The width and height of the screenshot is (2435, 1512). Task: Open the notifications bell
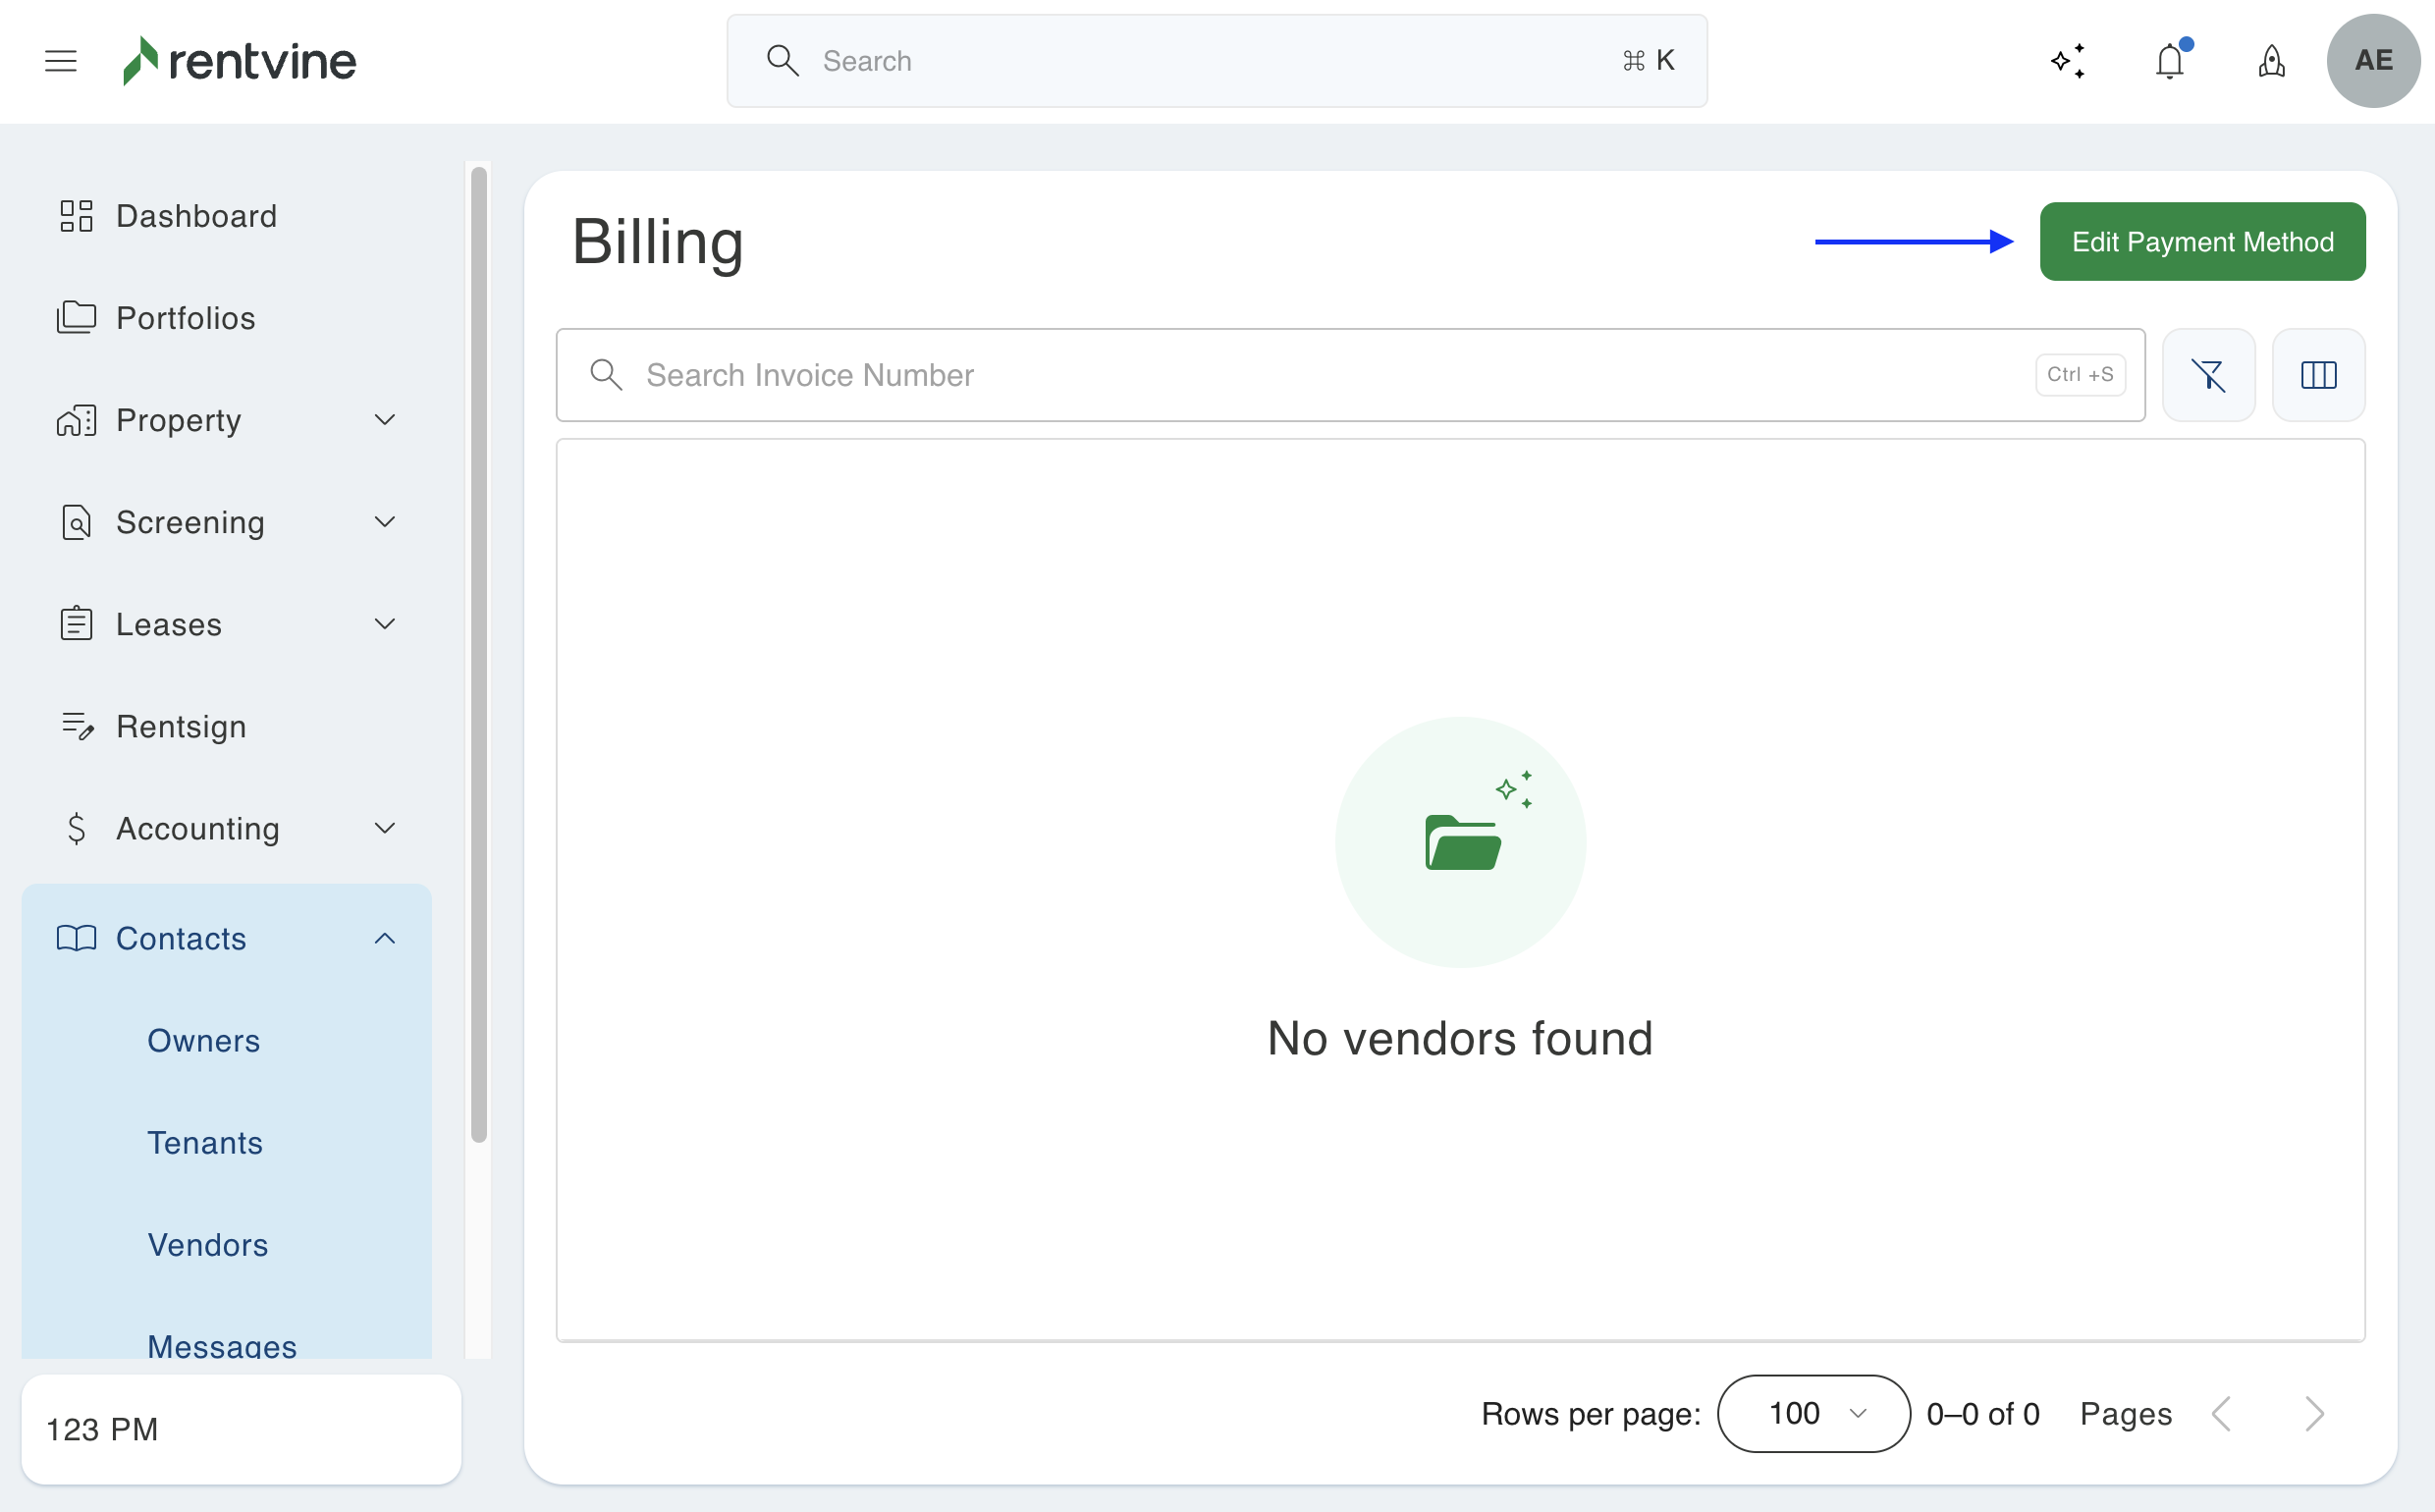tap(2169, 61)
